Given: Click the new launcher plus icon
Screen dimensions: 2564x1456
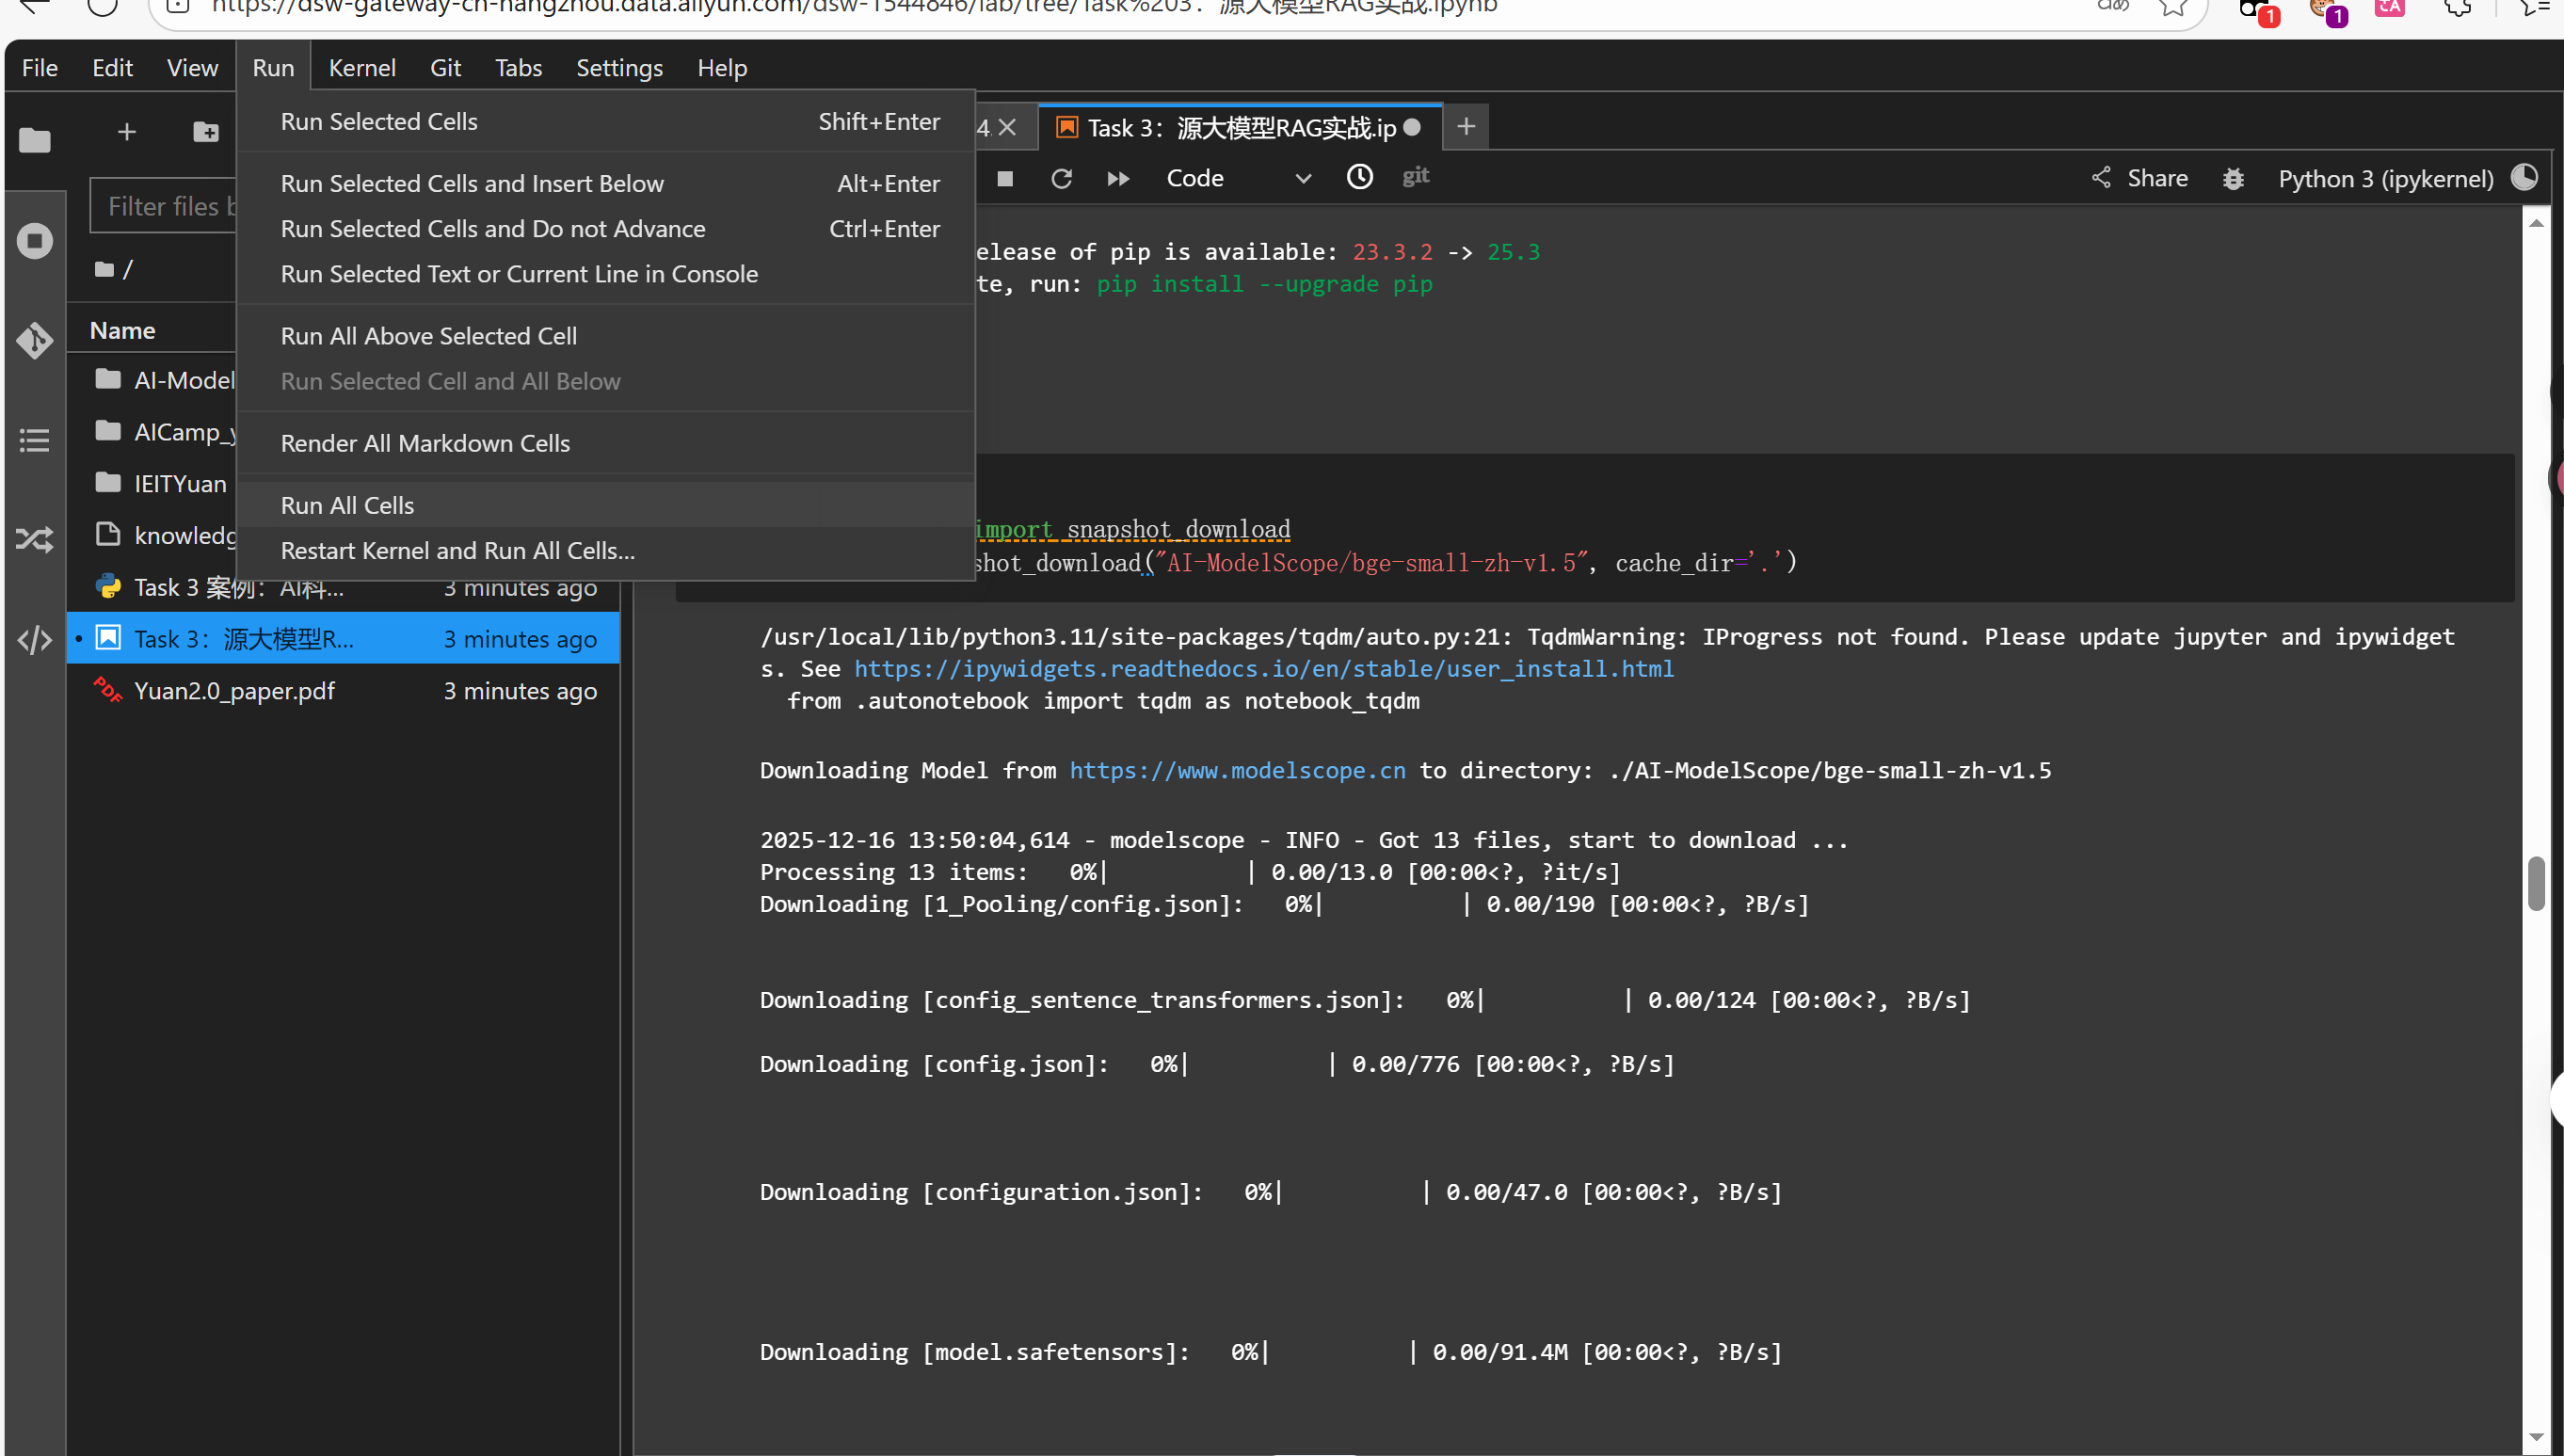Looking at the screenshot, I should click(x=127, y=132).
